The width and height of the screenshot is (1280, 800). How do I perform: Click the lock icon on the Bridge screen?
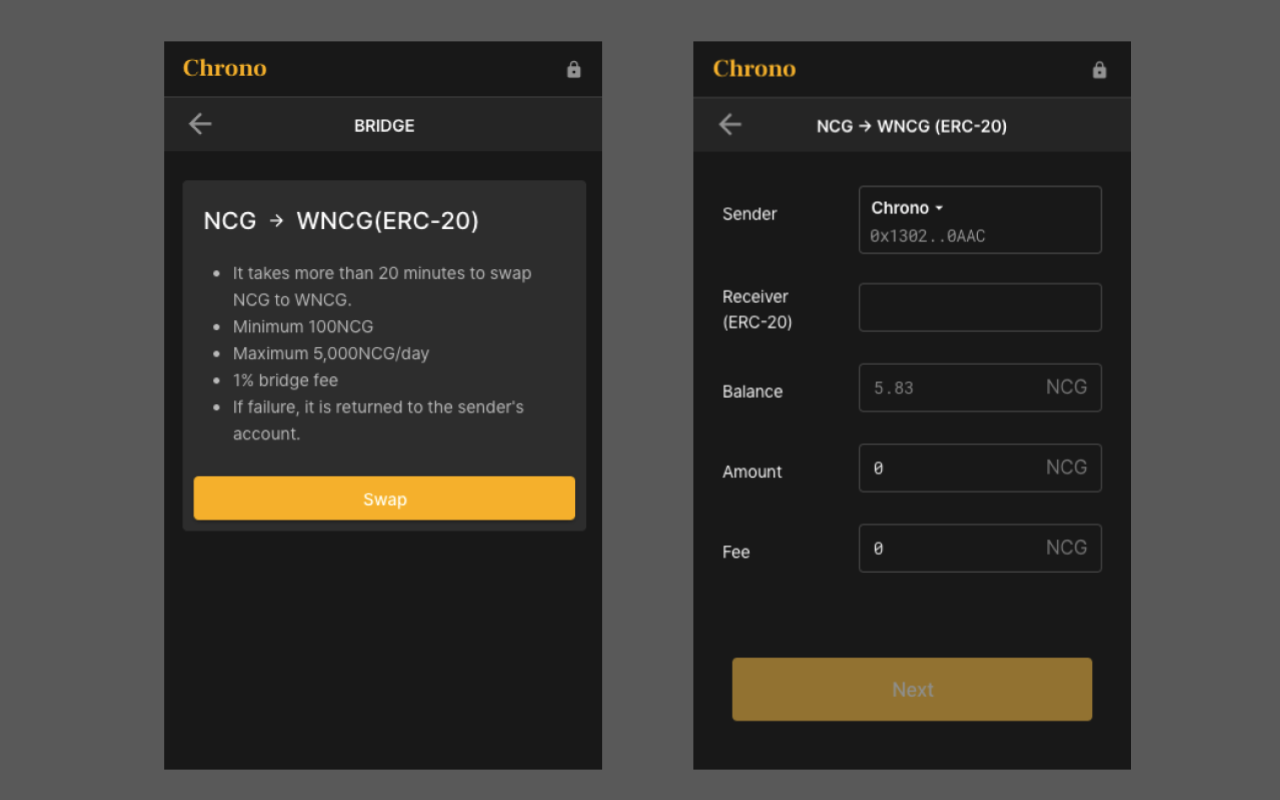pos(573,69)
